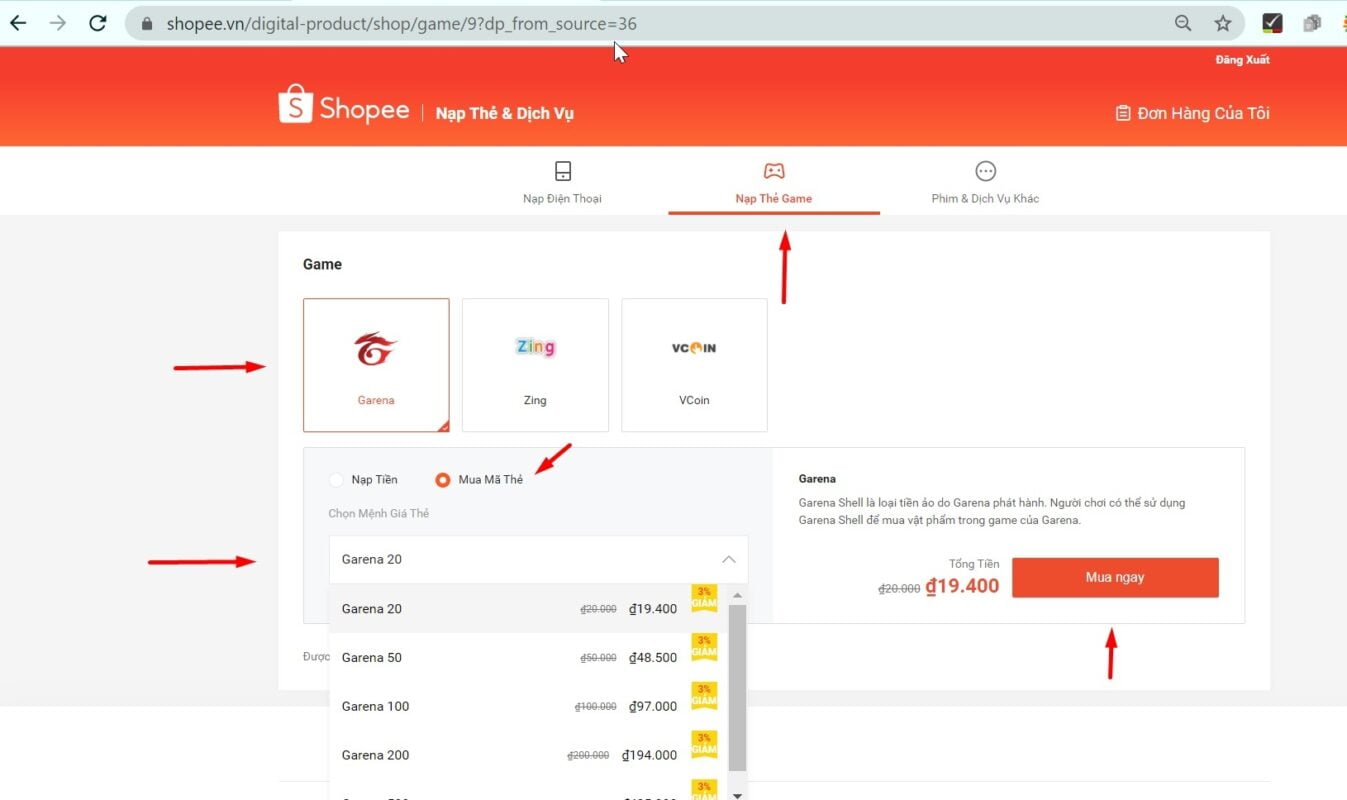Click the address bar padlock icon
1347x800 pixels.
(147, 24)
